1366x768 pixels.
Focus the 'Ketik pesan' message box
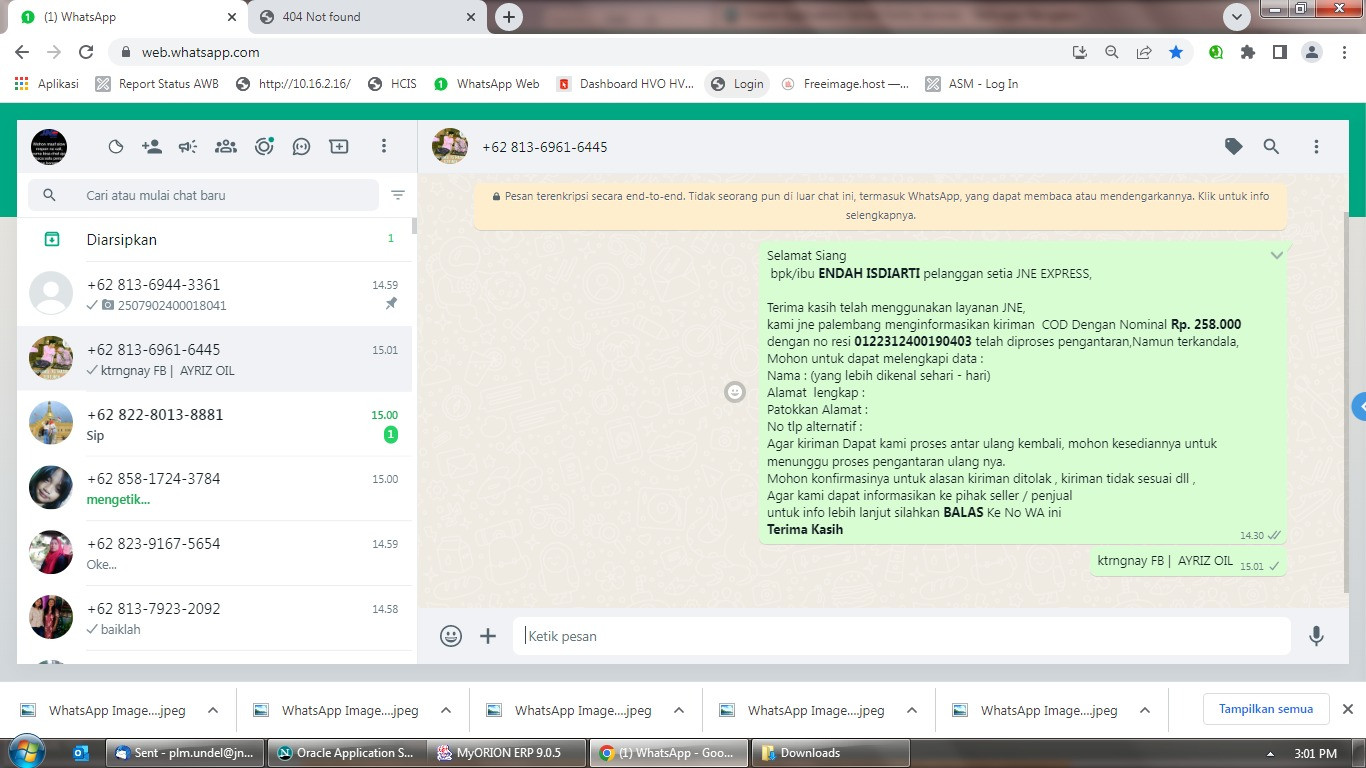point(902,636)
